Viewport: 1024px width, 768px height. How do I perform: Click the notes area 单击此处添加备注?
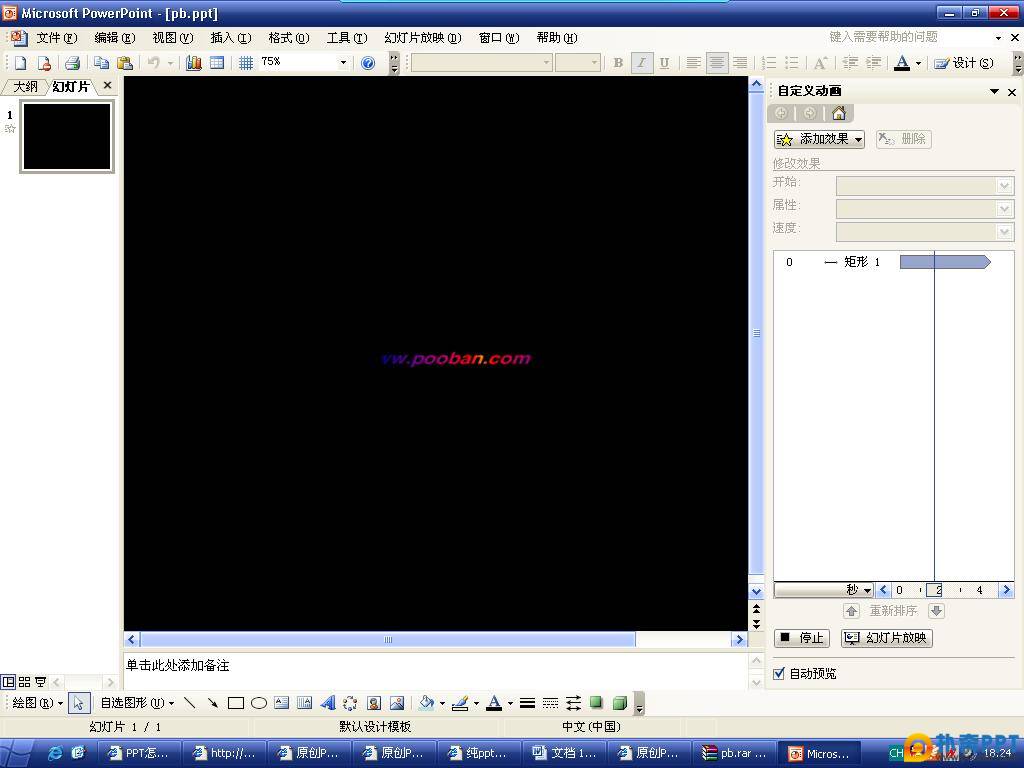(x=435, y=669)
